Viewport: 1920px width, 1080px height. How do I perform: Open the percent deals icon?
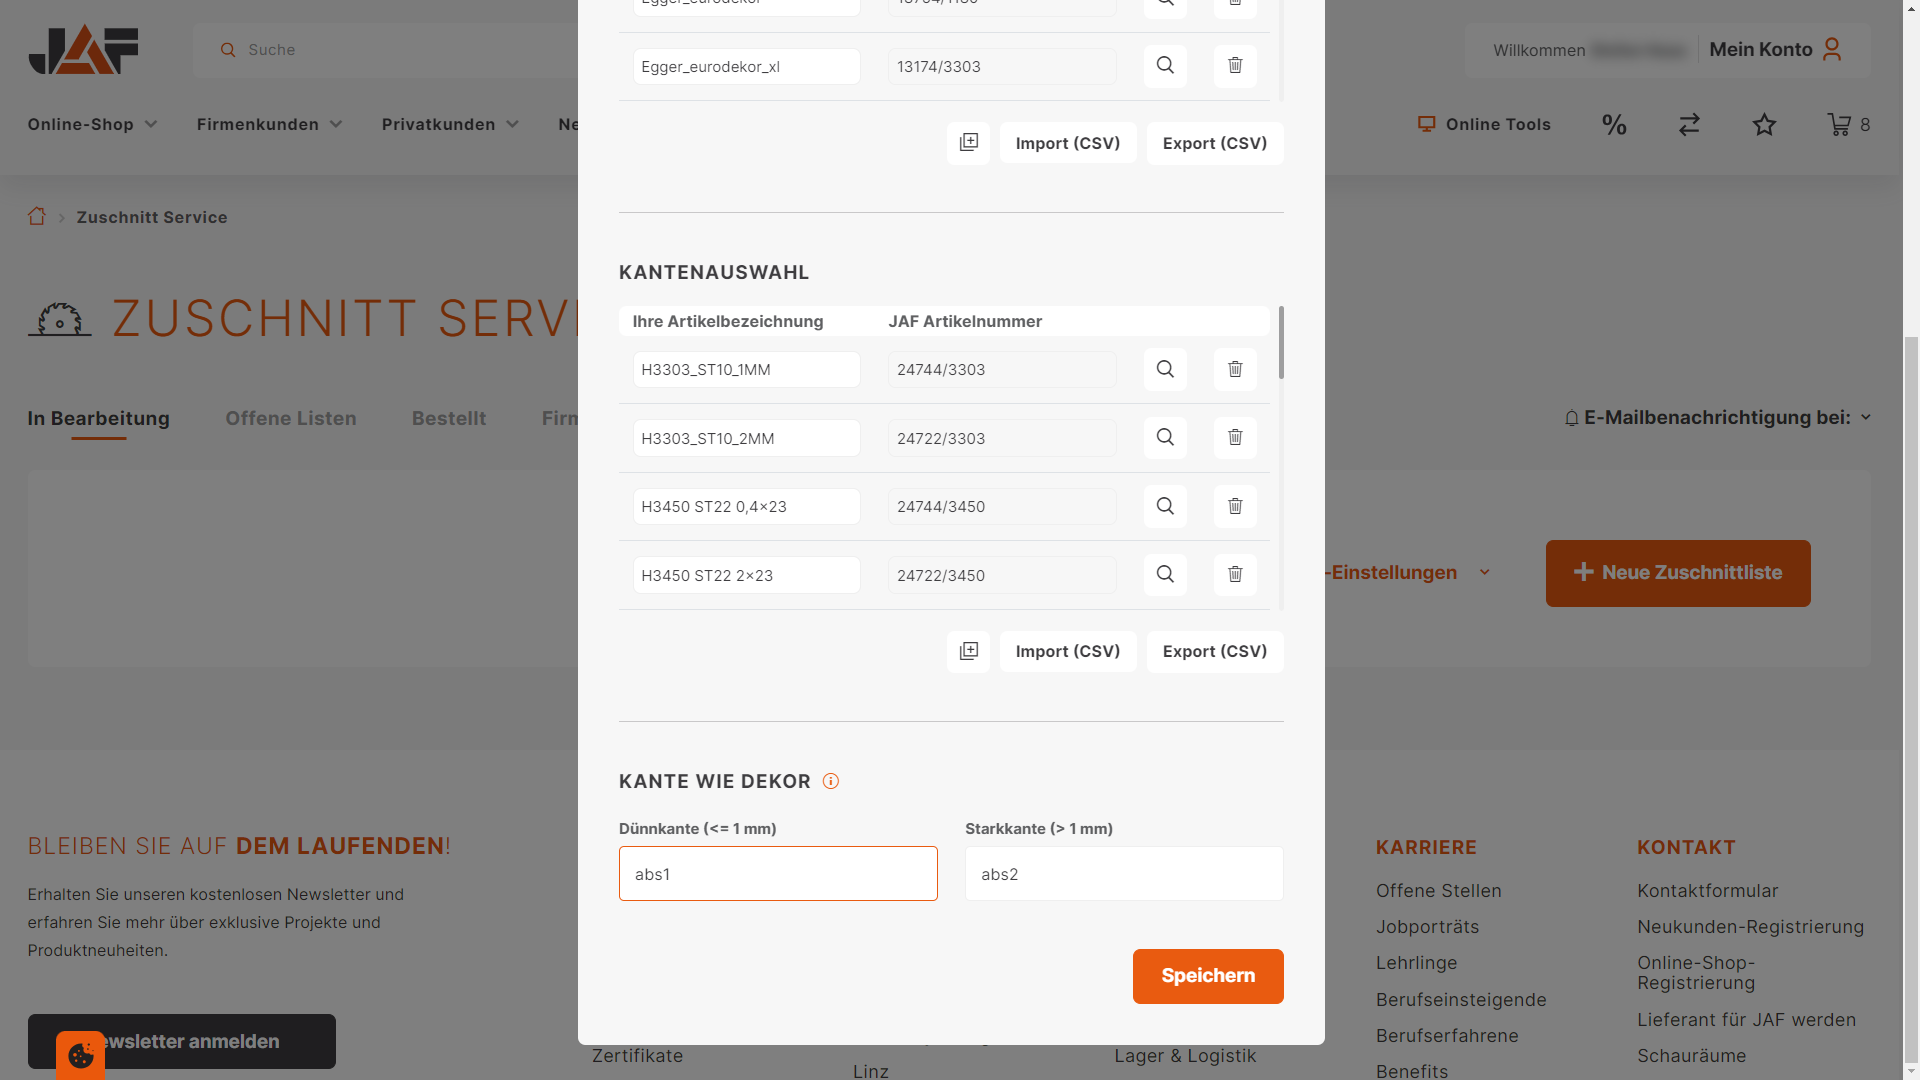(x=1614, y=125)
